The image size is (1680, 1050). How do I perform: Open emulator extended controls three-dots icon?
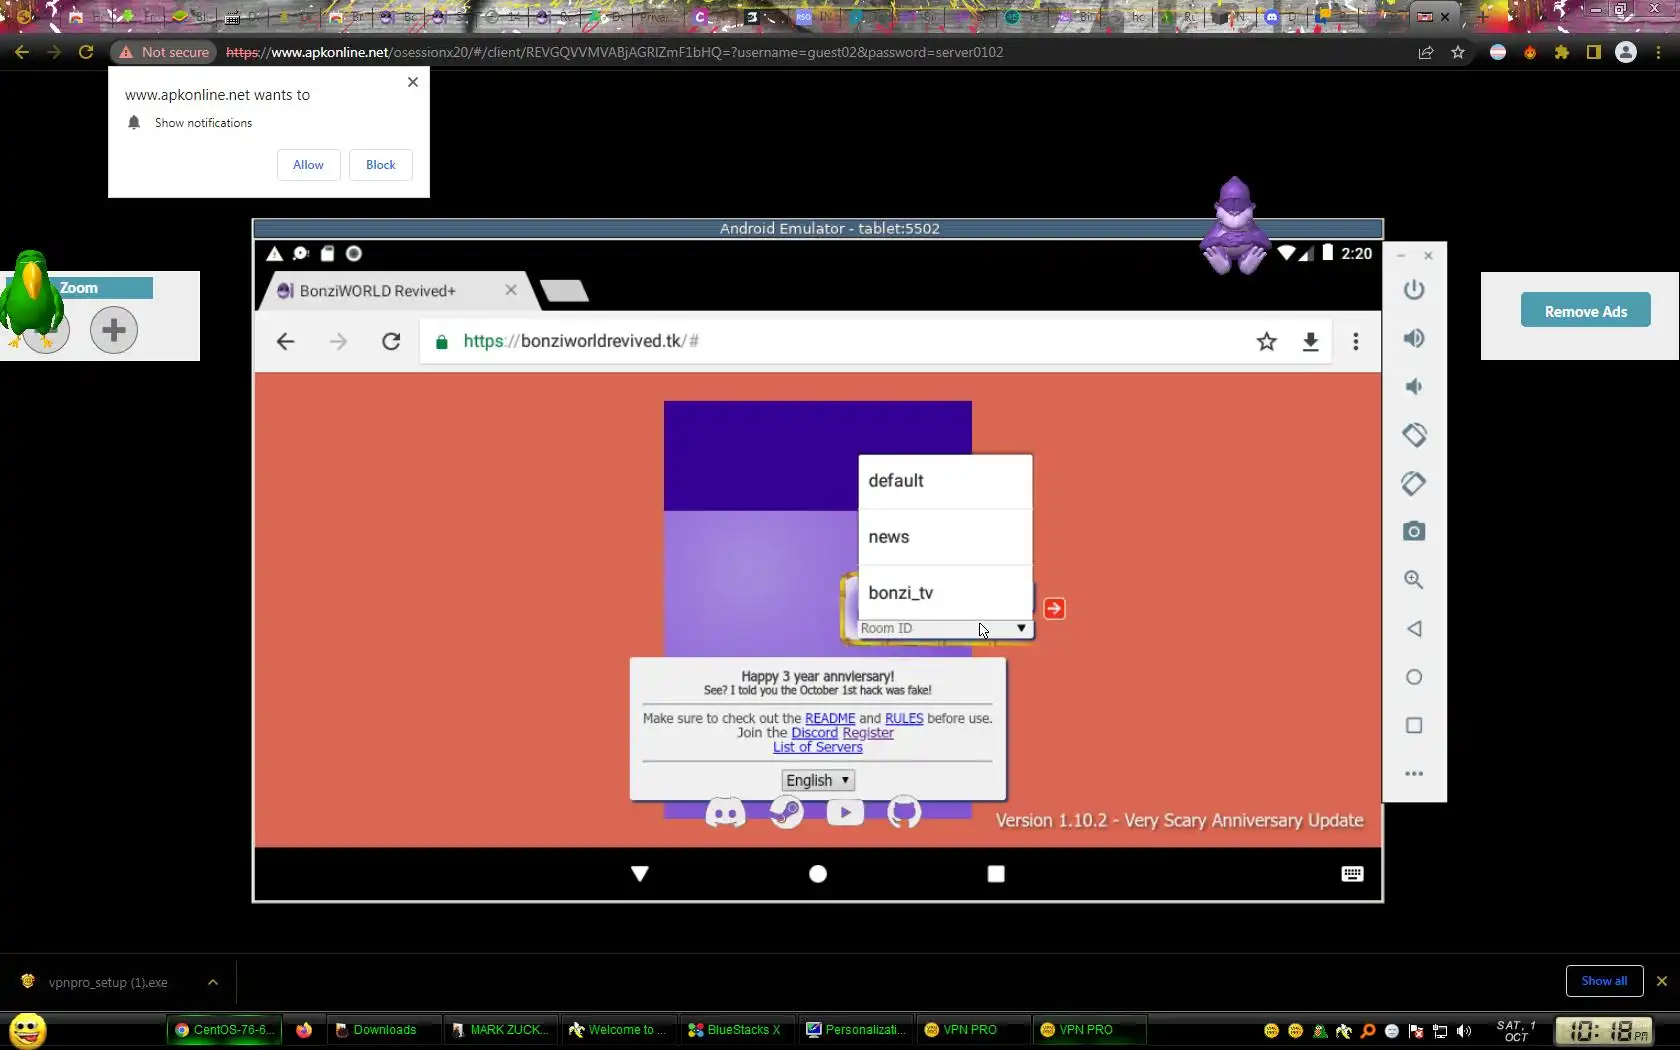click(x=1413, y=773)
